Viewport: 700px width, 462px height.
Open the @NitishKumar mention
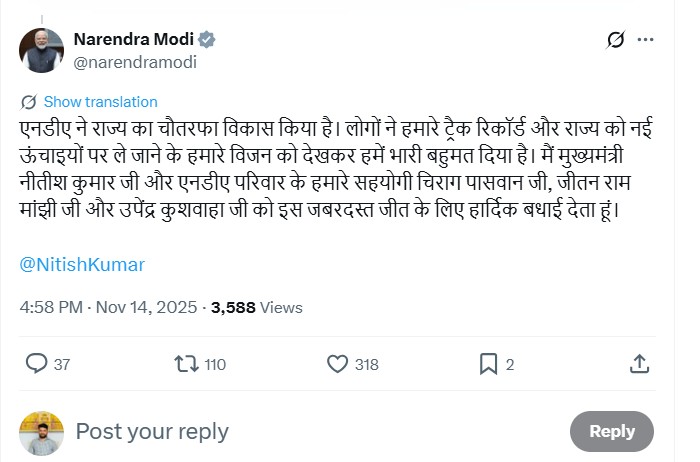[82, 265]
